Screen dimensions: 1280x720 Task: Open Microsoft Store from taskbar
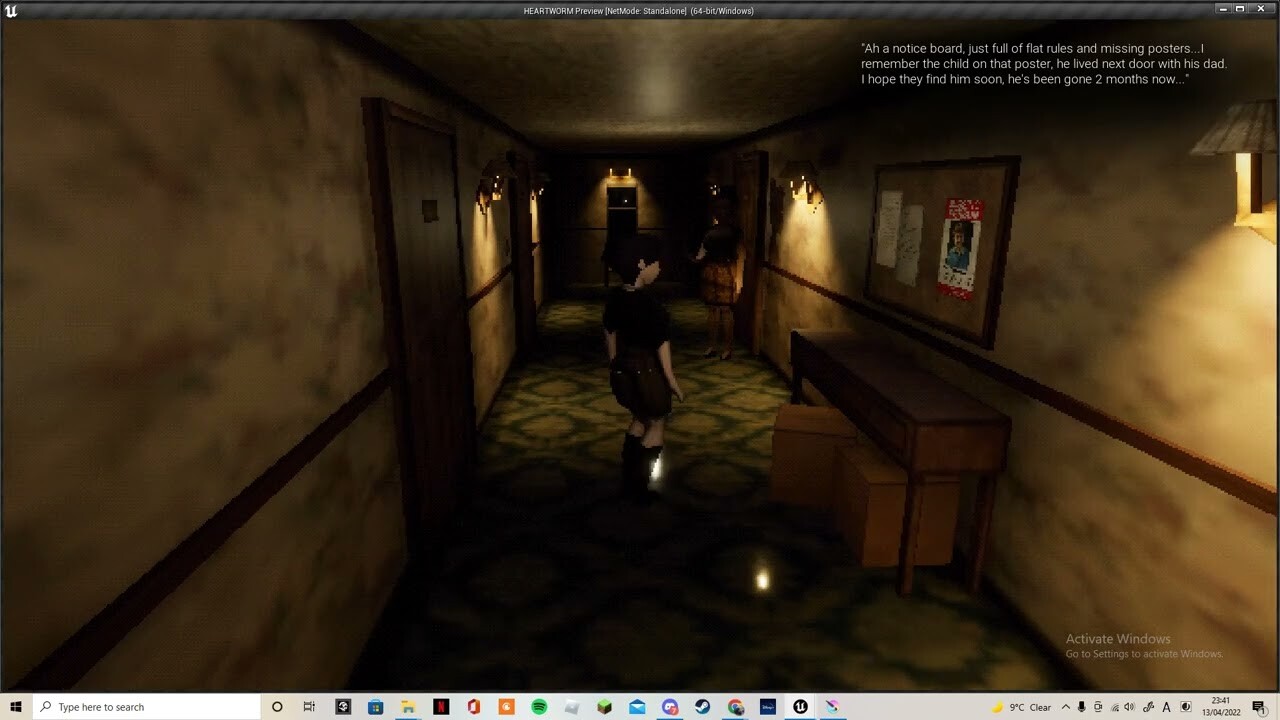[x=375, y=707]
